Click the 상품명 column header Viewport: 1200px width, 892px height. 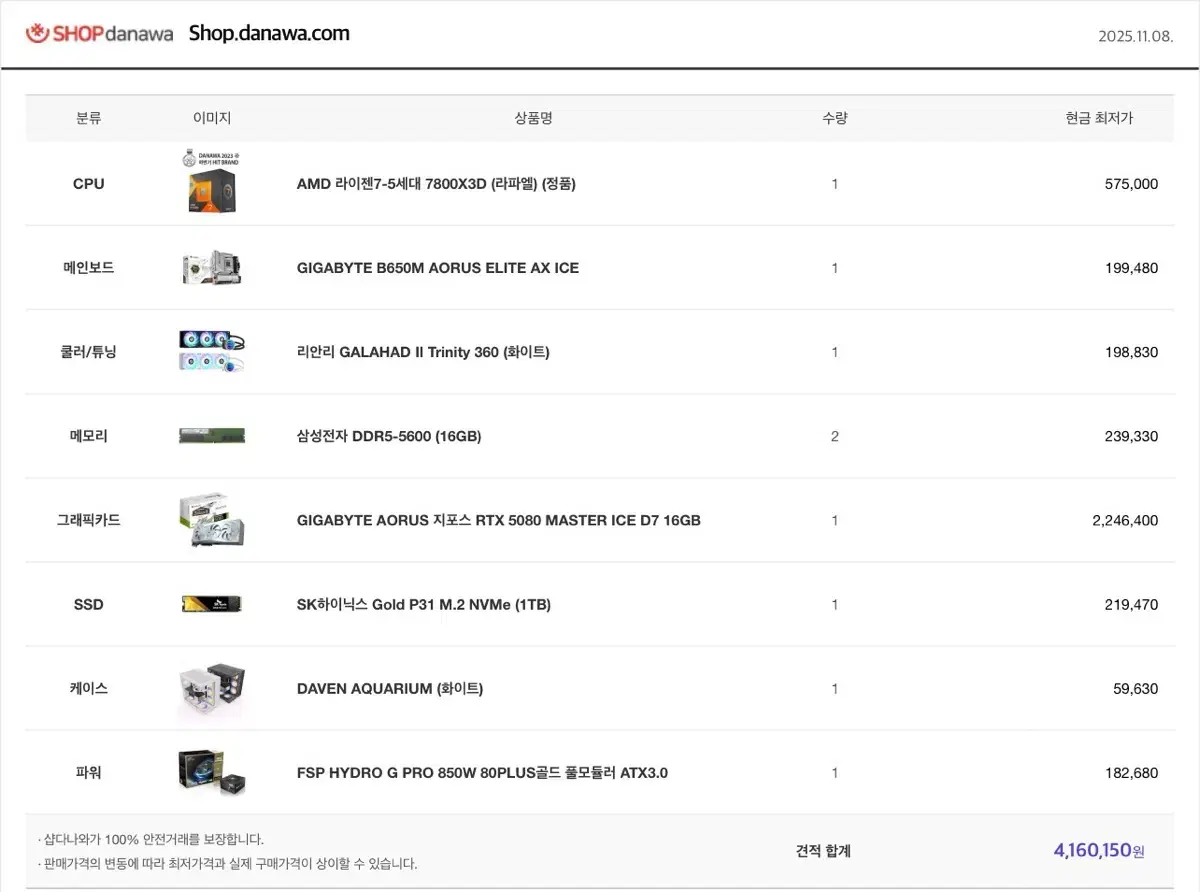coord(533,118)
